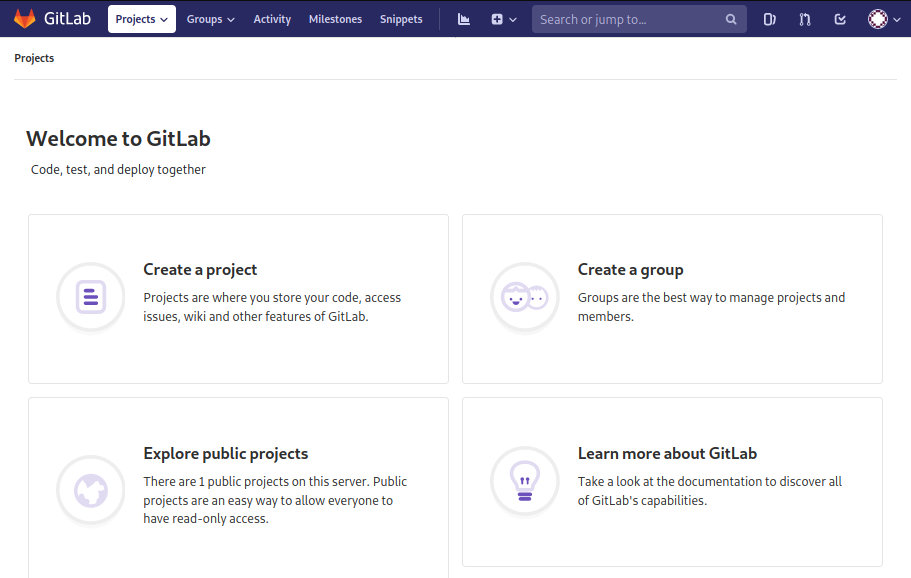The image size is (911, 578).
Task: Click 'Take a look at the documentation' text
Action: point(709,490)
